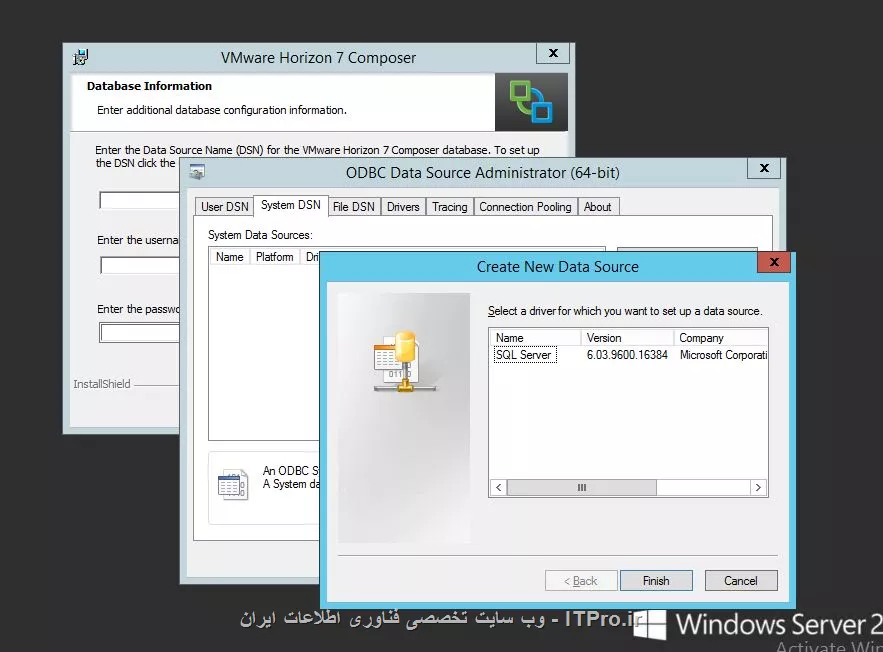Open the Drivers tab
The image size is (883, 652).
[x=403, y=207]
